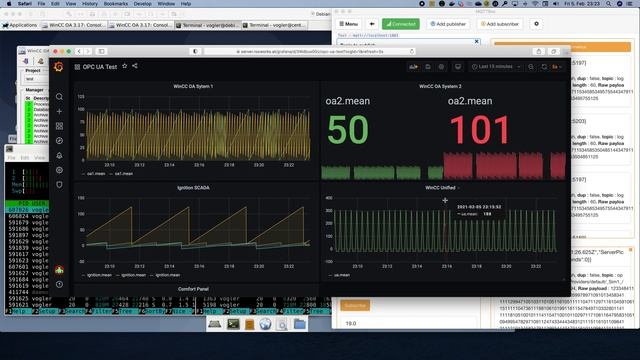Viewport: 640px width, 360px height.
Task: Close the publisher panel with X
Action: [476, 41]
